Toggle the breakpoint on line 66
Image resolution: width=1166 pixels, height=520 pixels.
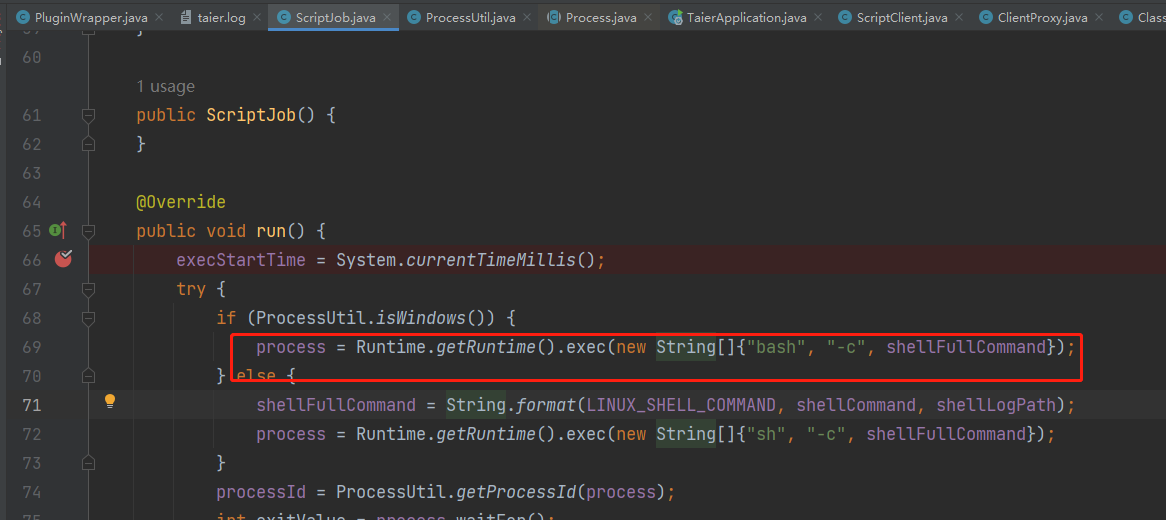tap(63, 259)
